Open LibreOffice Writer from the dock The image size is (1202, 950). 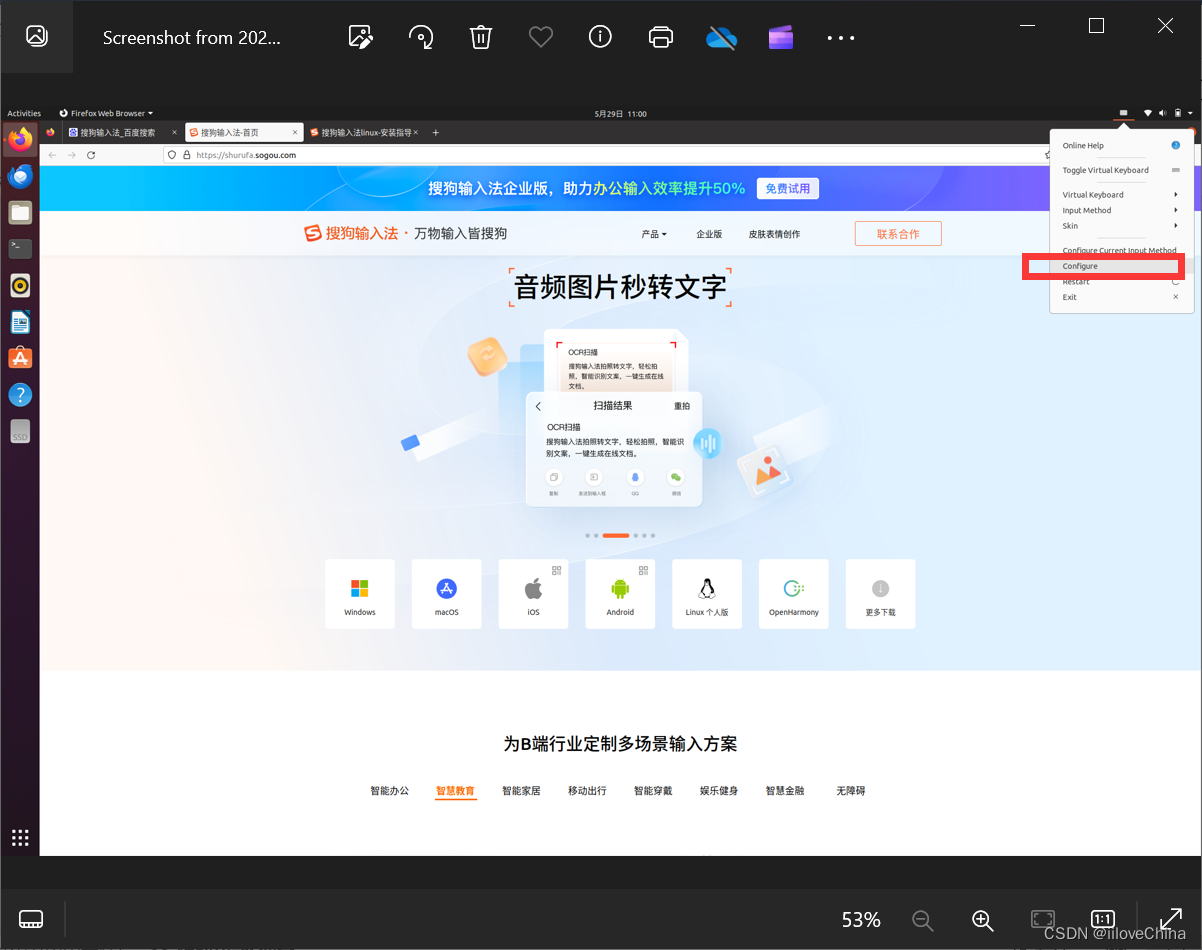[x=20, y=322]
